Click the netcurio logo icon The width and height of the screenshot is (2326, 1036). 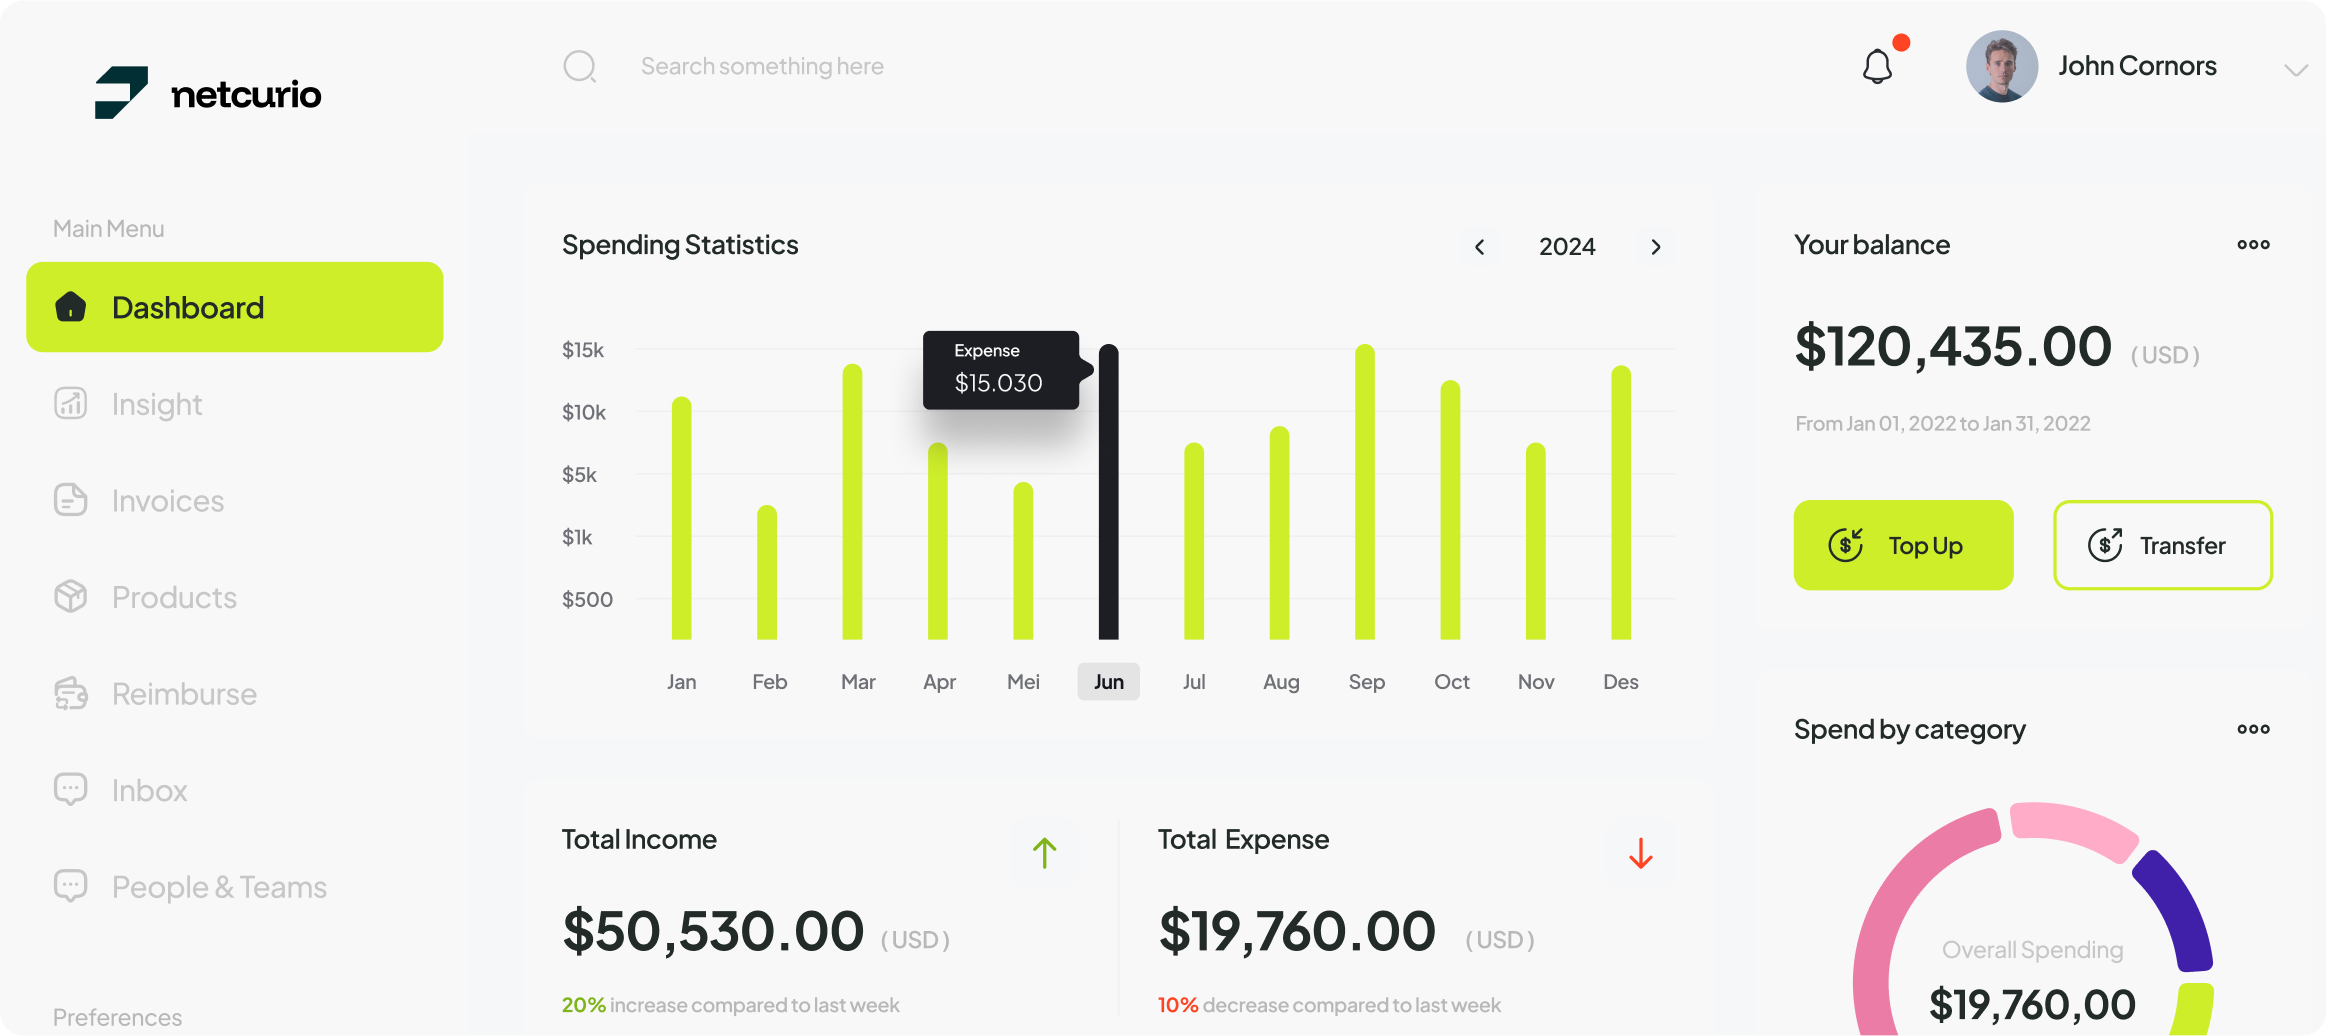121,93
